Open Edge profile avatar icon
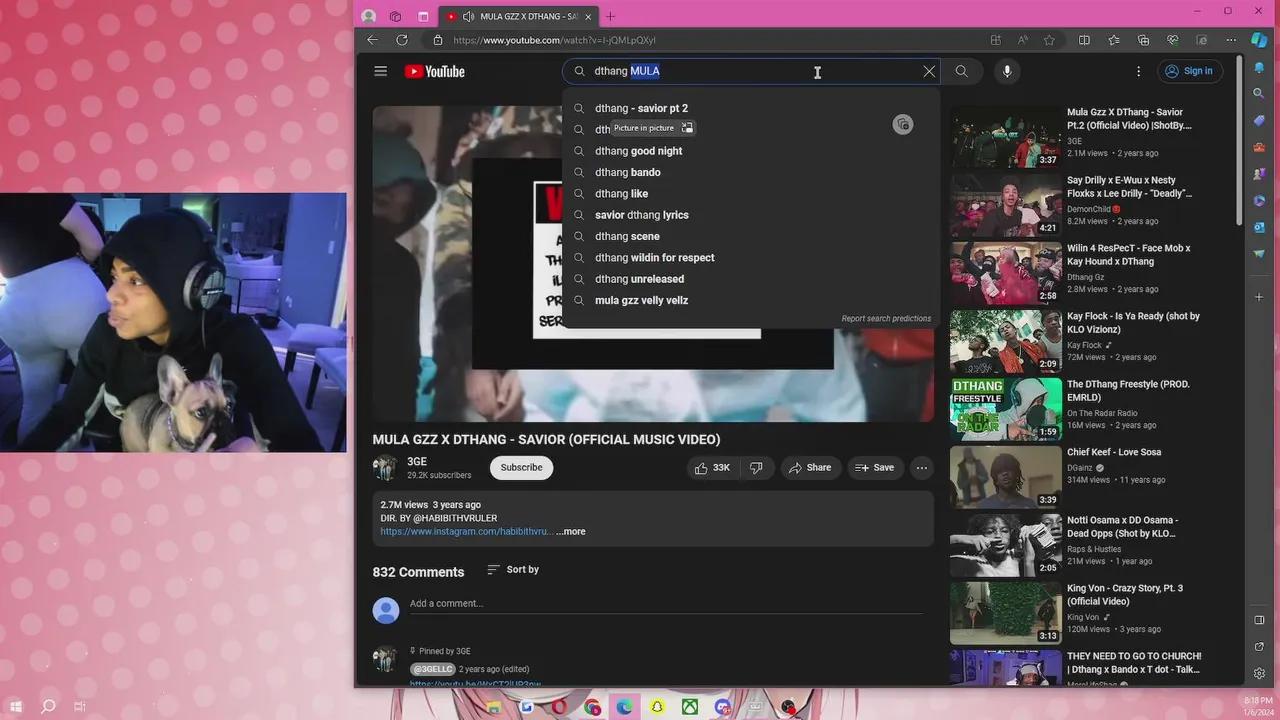Screen dimensions: 1280x720 coord(368,16)
